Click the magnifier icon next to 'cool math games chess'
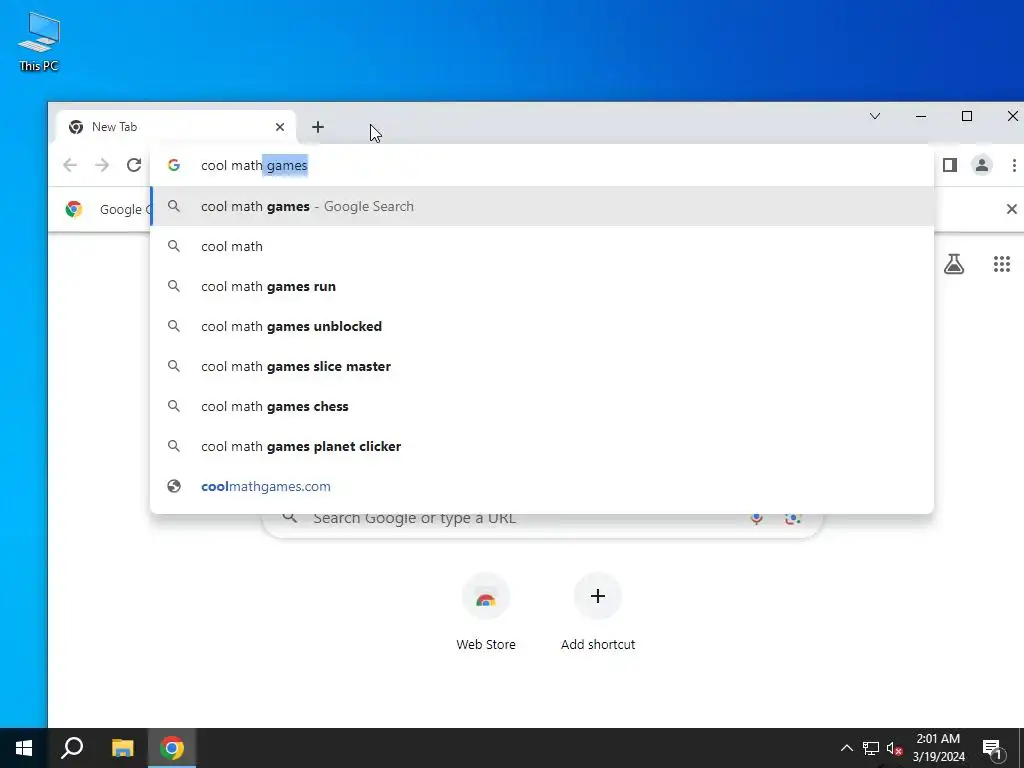 (174, 406)
